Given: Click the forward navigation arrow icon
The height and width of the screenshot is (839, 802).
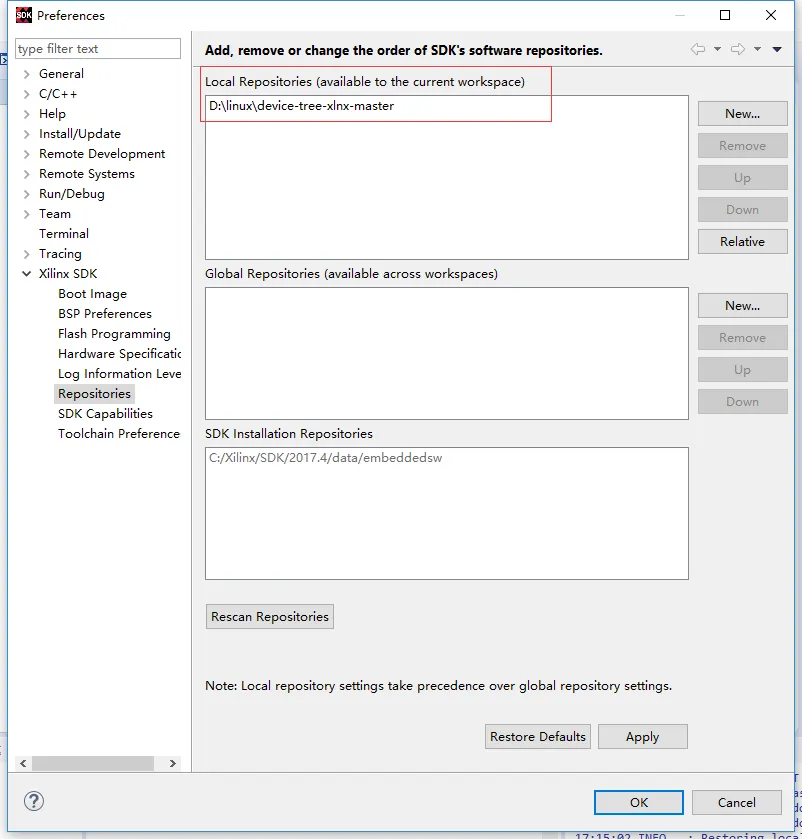Looking at the screenshot, I should pos(738,49).
